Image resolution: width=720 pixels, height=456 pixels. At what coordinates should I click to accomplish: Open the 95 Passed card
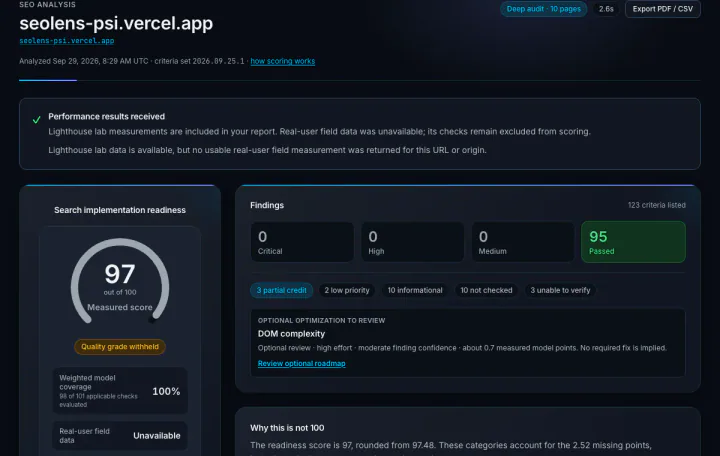click(633, 242)
